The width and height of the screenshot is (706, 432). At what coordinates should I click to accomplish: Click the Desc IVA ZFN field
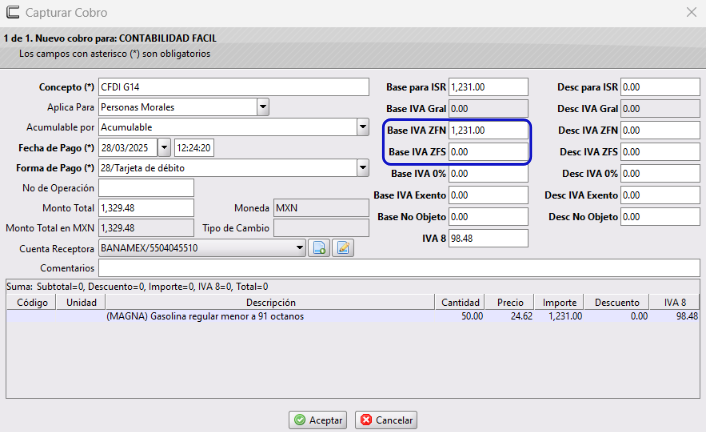pos(660,130)
